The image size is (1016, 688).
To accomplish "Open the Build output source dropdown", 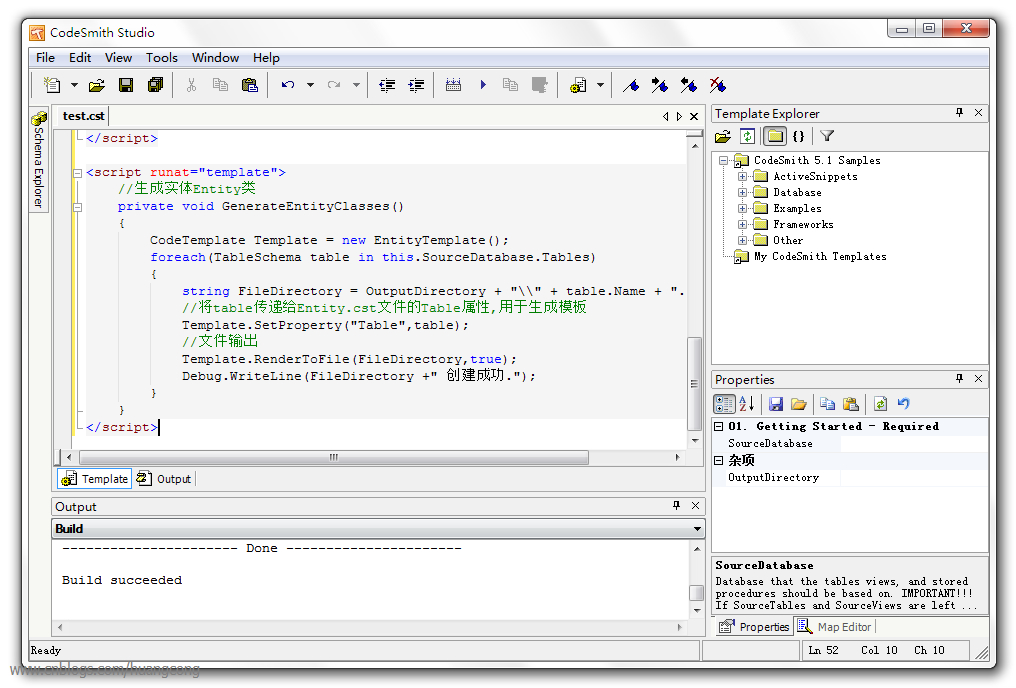I will click(x=697, y=529).
